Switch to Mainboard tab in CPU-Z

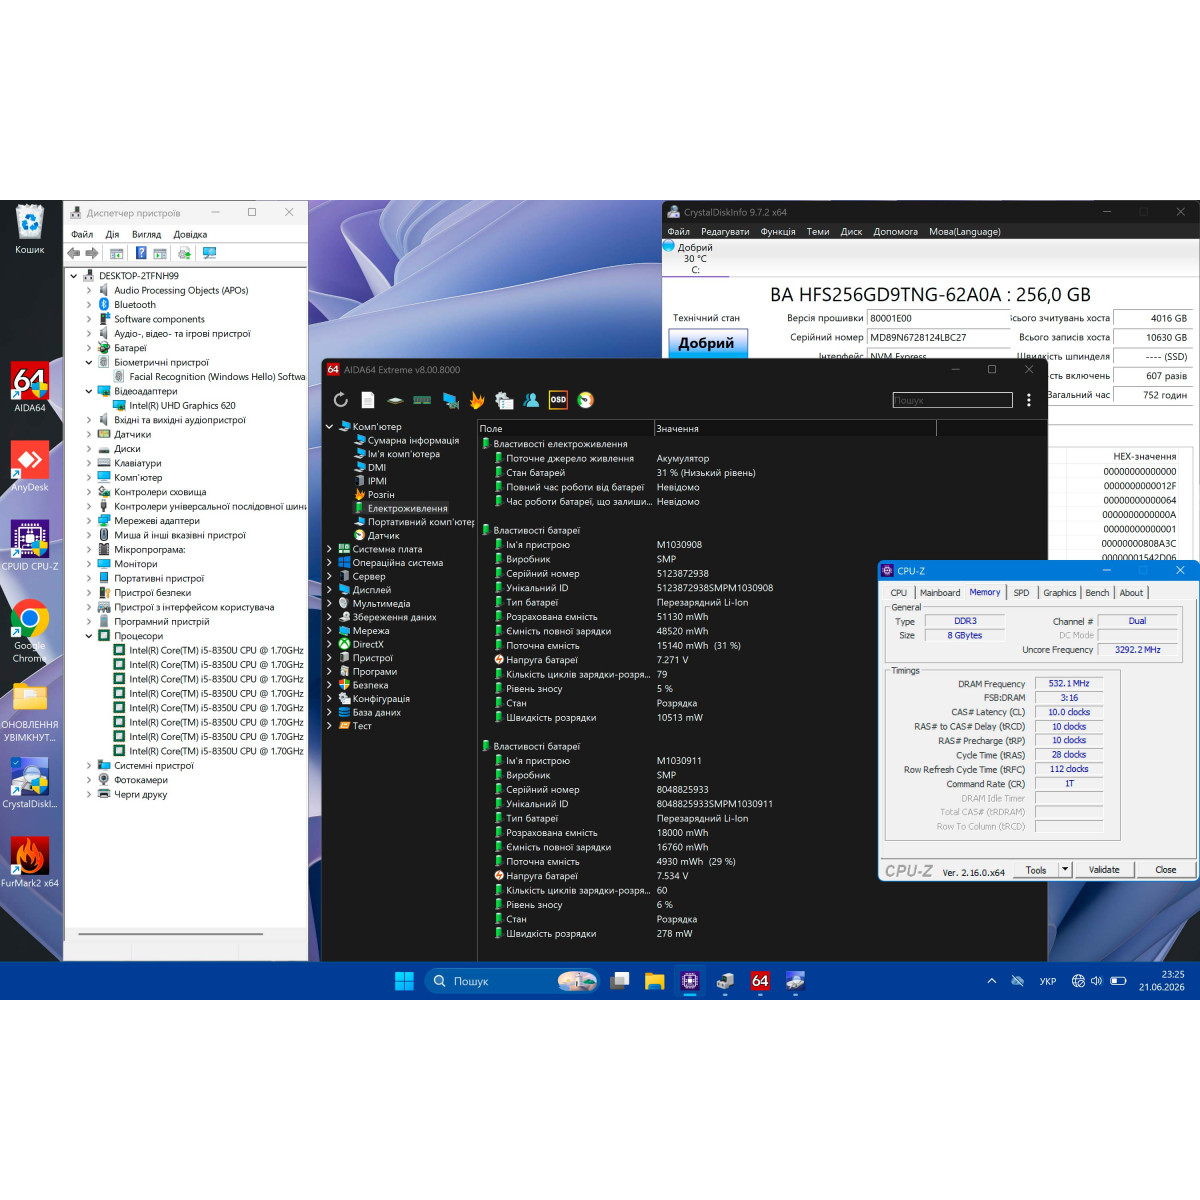click(940, 593)
